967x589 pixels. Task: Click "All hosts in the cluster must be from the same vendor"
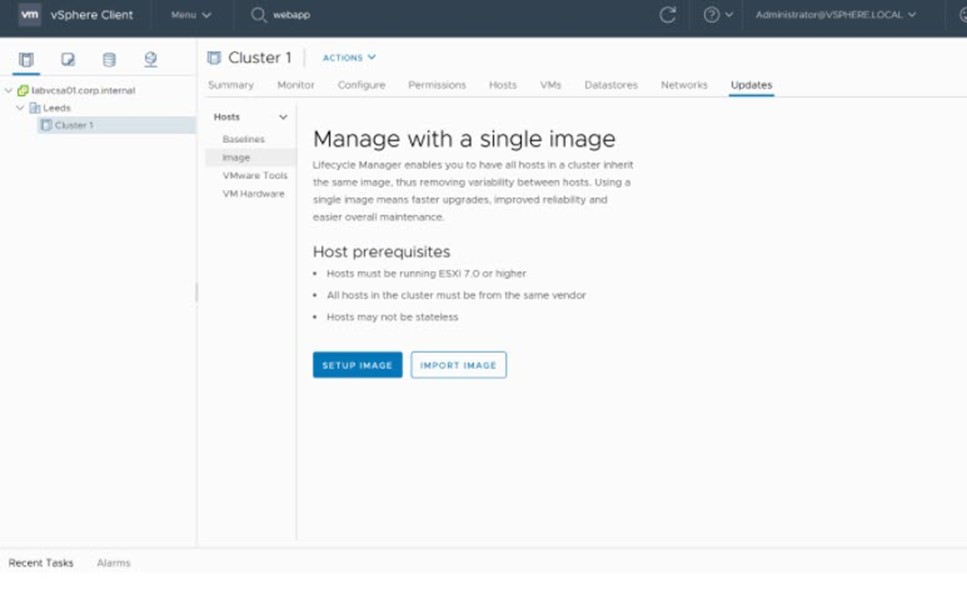pos(456,295)
